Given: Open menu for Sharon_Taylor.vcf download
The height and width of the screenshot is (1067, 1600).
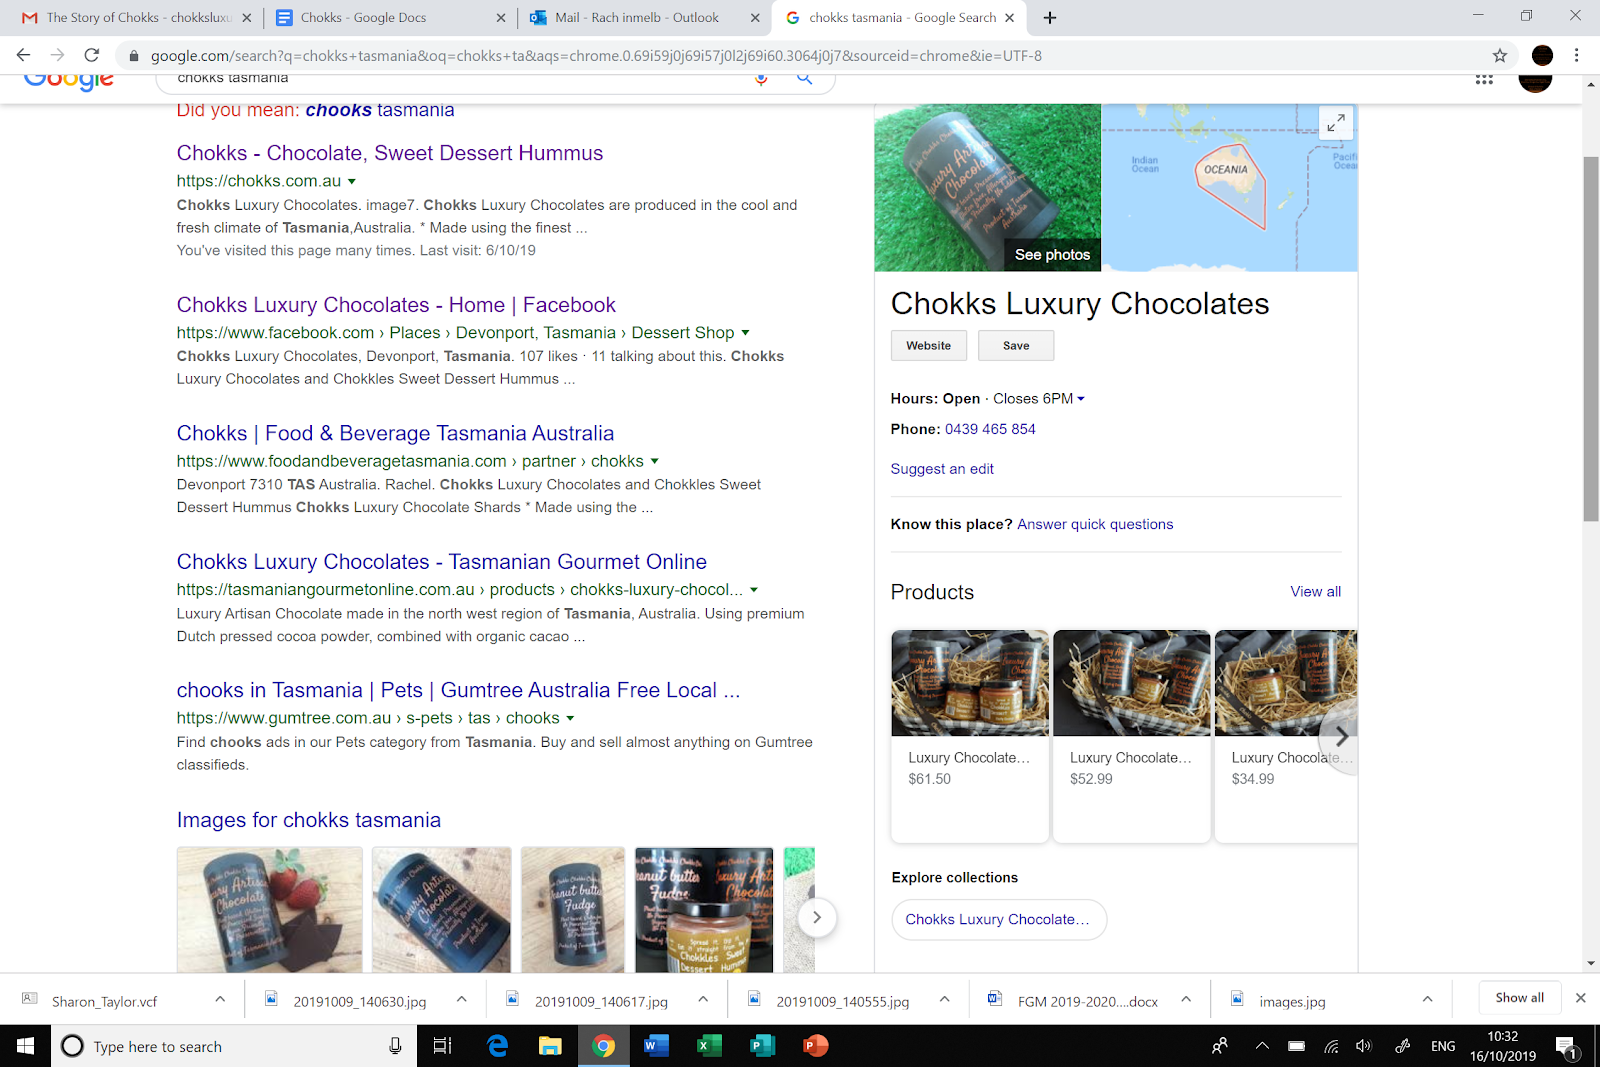Looking at the screenshot, I should (x=220, y=999).
